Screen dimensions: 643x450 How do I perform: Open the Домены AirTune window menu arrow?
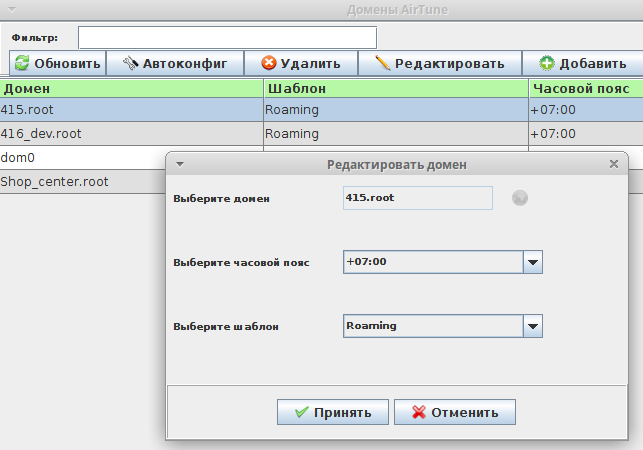pyautogui.click(x=12, y=10)
